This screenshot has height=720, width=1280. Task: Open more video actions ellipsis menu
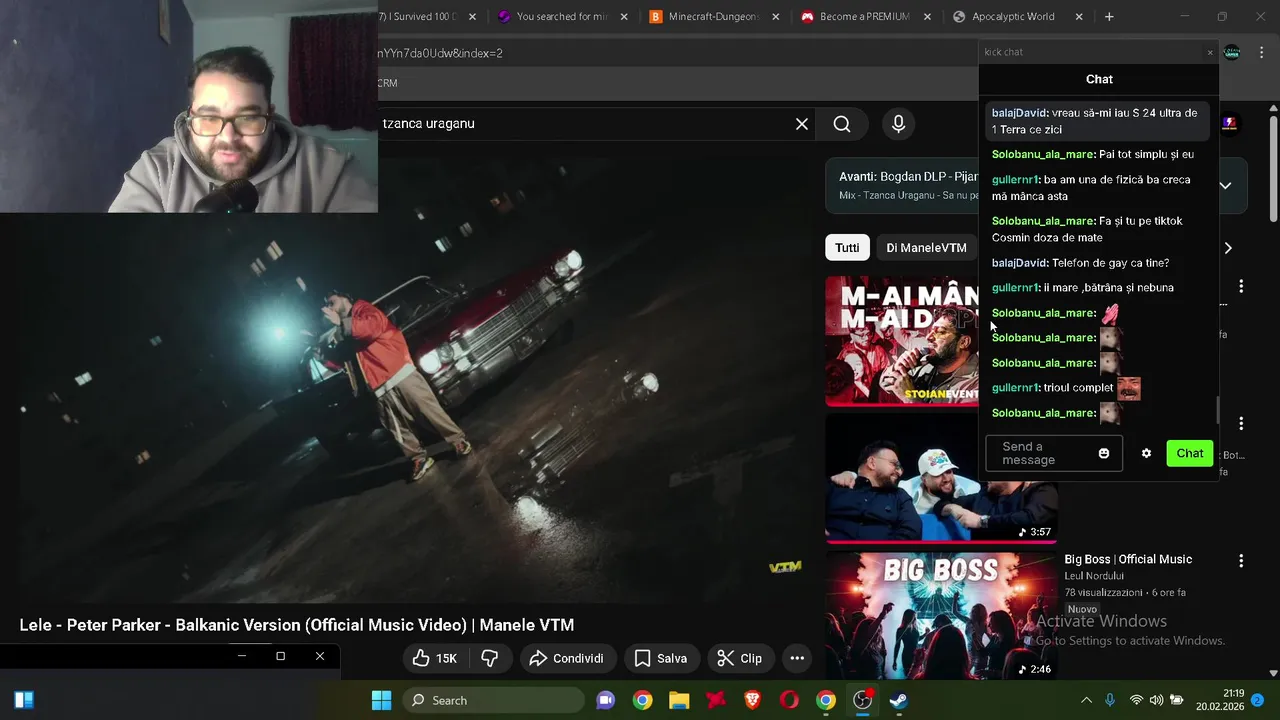tap(797, 658)
